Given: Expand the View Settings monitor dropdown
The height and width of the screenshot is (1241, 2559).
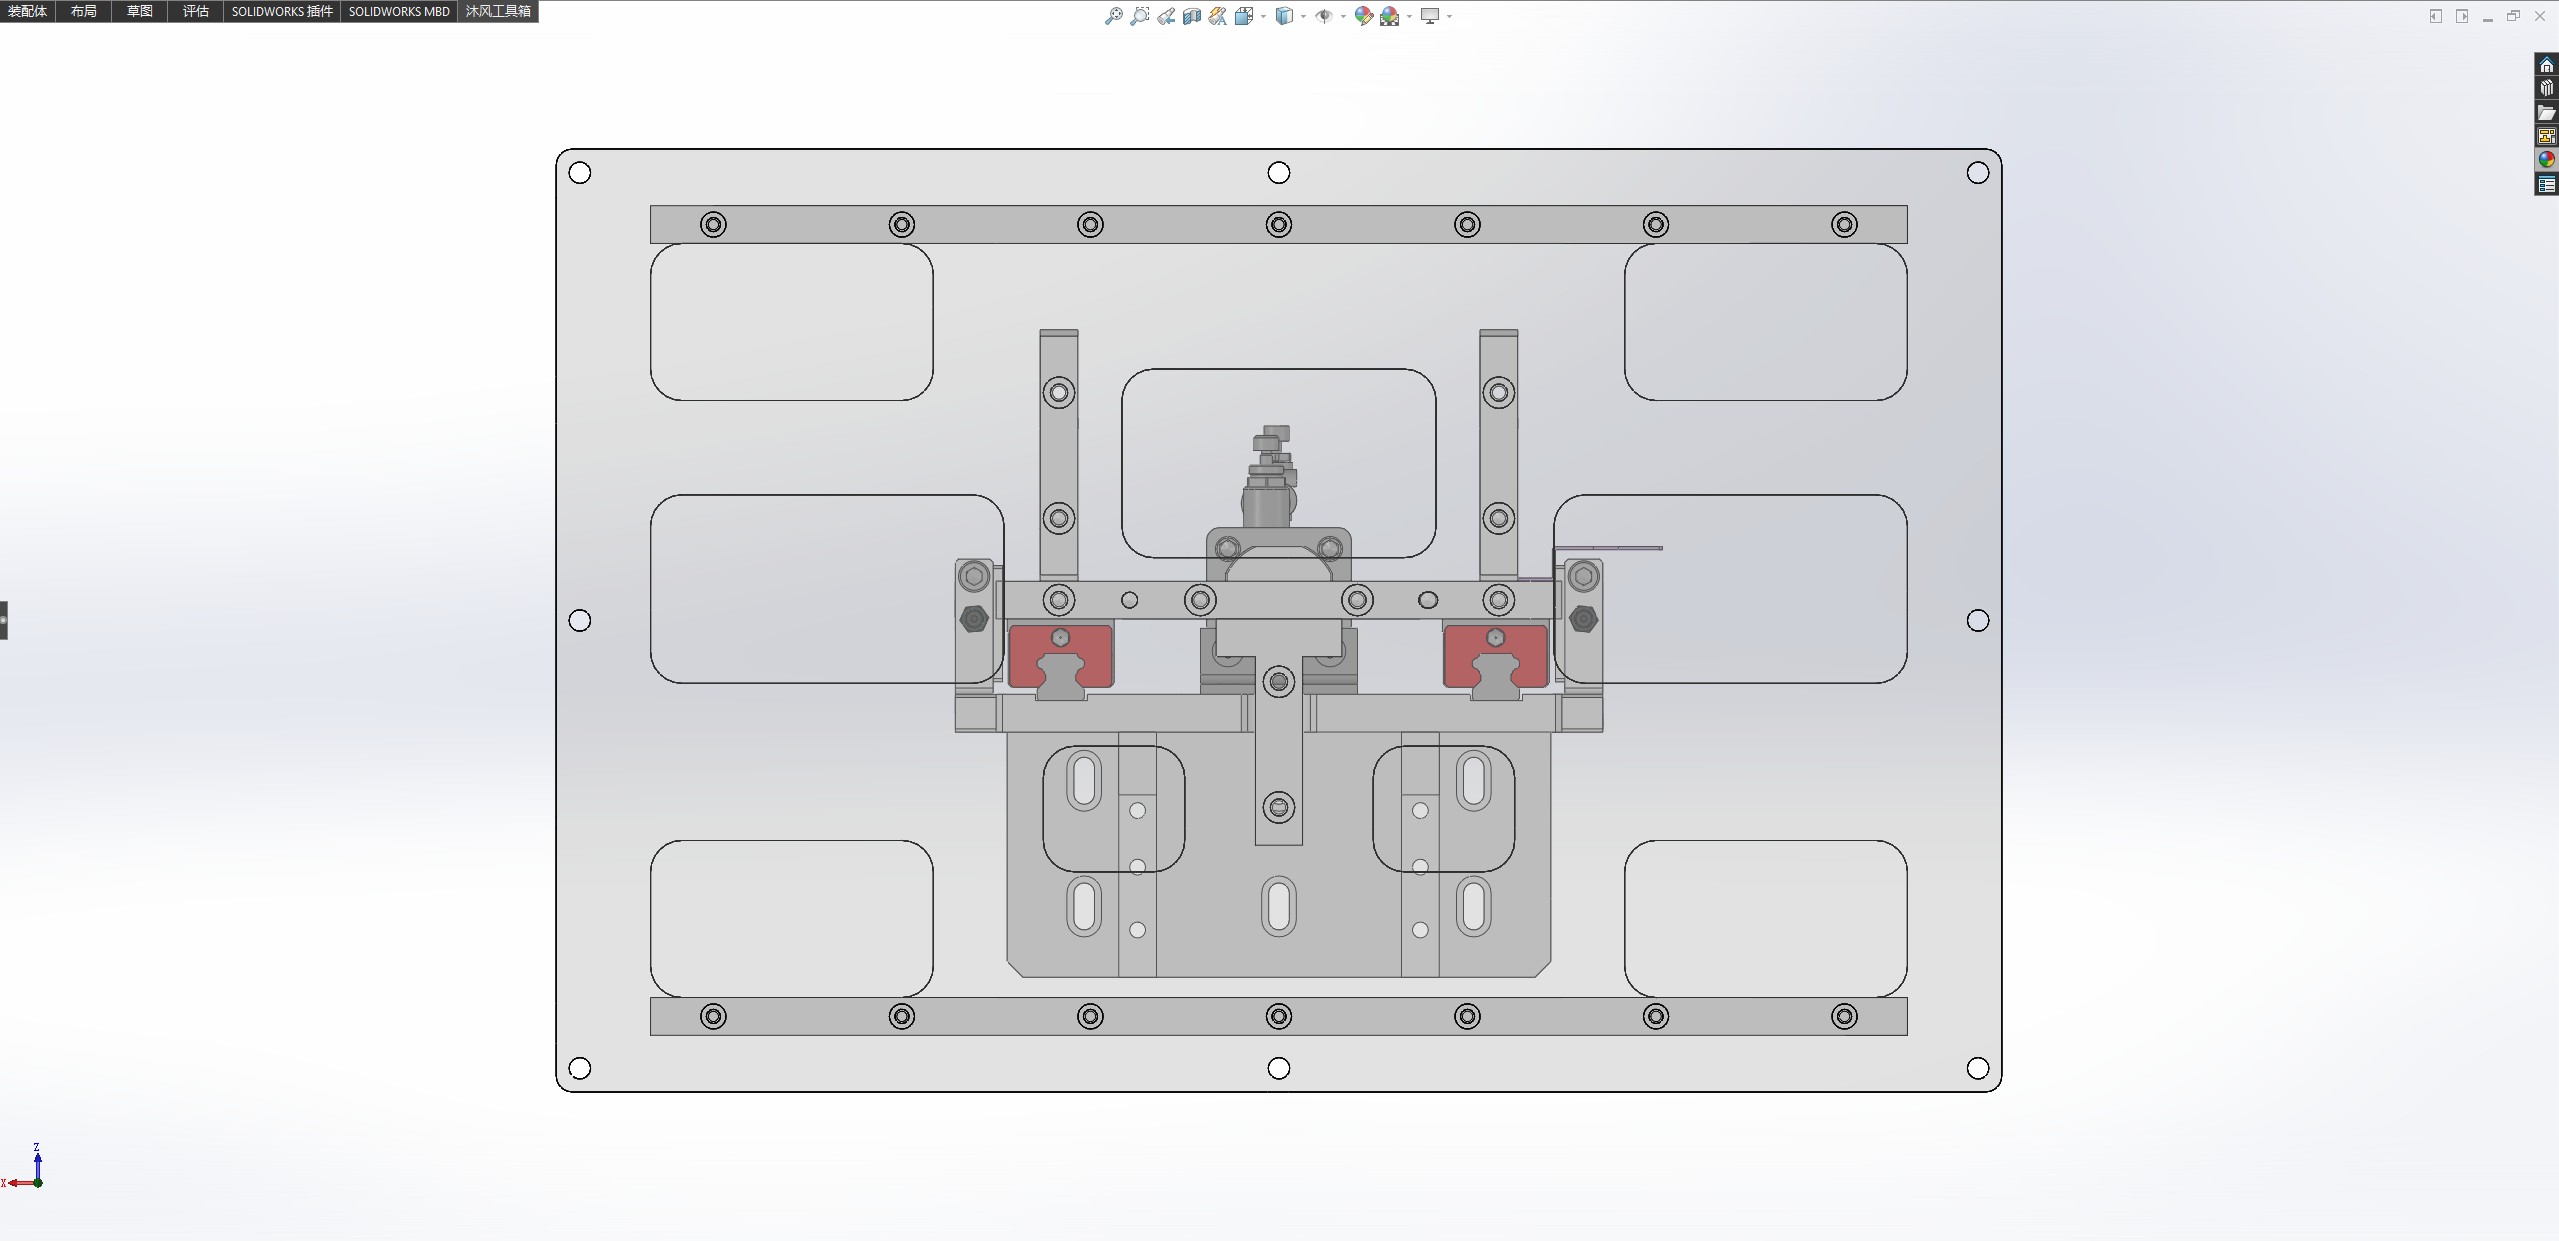Looking at the screenshot, I should coord(1449,16).
